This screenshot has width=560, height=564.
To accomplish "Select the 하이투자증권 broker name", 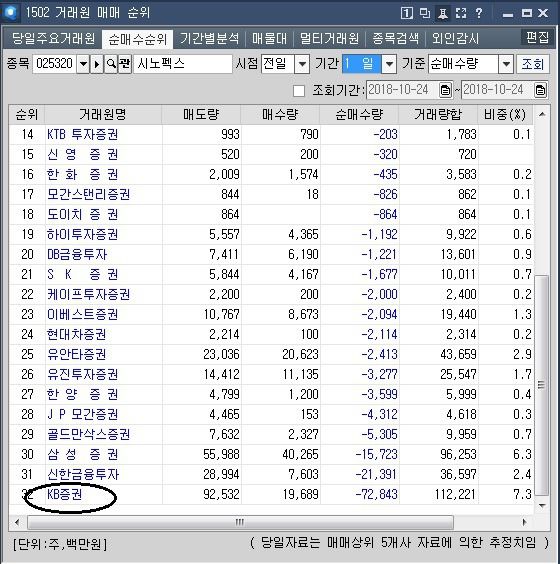I will (82, 234).
